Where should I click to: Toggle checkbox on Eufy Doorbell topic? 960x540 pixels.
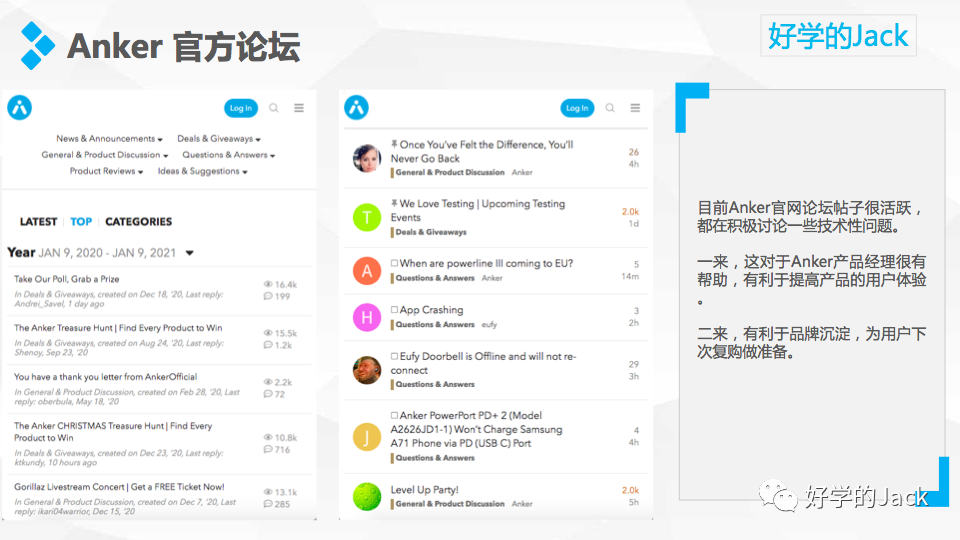coord(394,356)
